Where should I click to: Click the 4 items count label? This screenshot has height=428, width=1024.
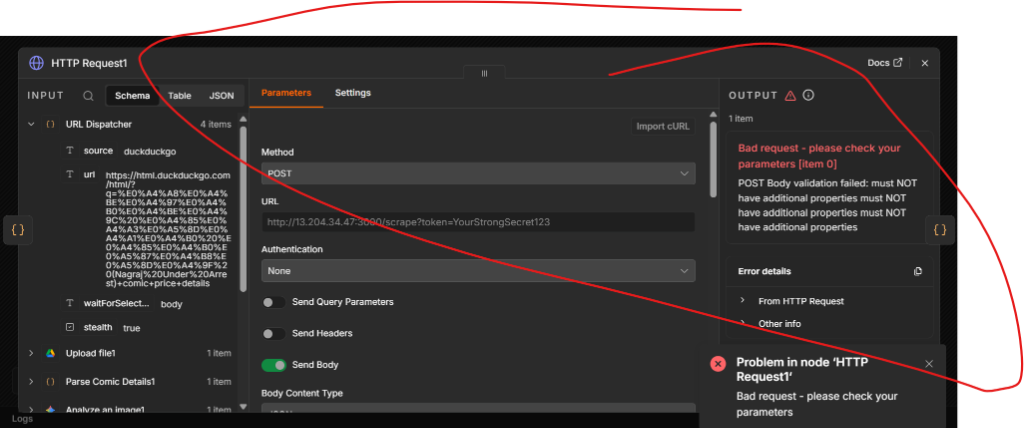(x=216, y=124)
